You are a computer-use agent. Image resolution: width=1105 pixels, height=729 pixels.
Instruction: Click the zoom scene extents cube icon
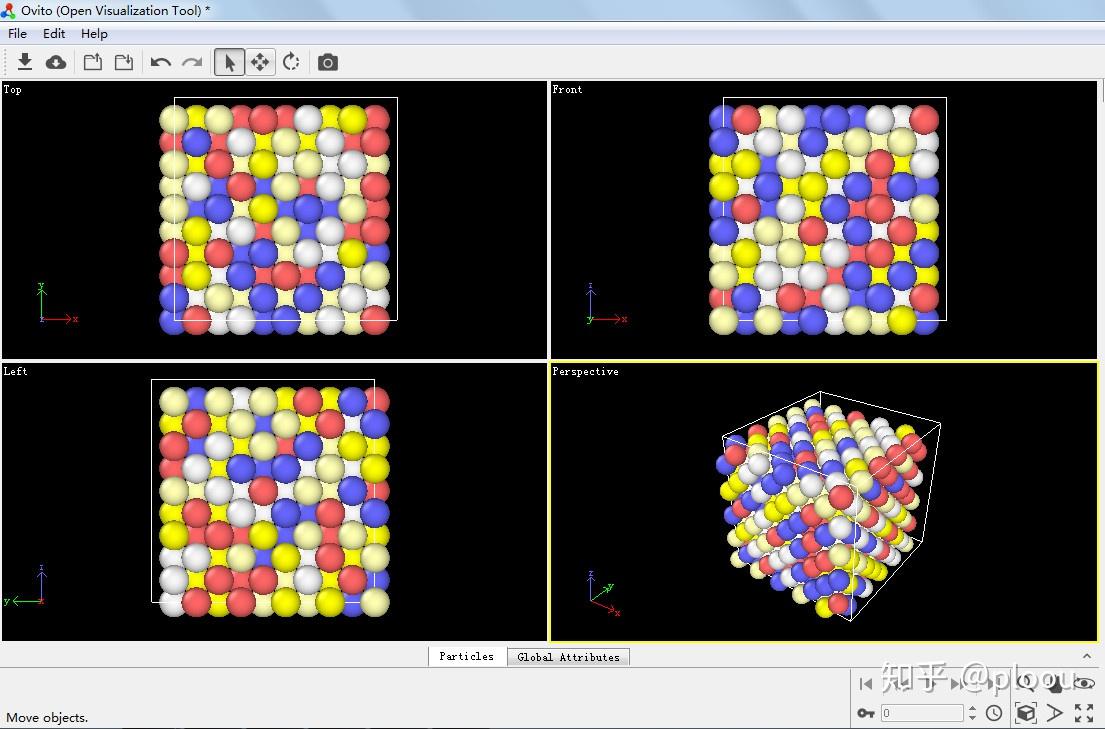click(x=1026, y=713)
